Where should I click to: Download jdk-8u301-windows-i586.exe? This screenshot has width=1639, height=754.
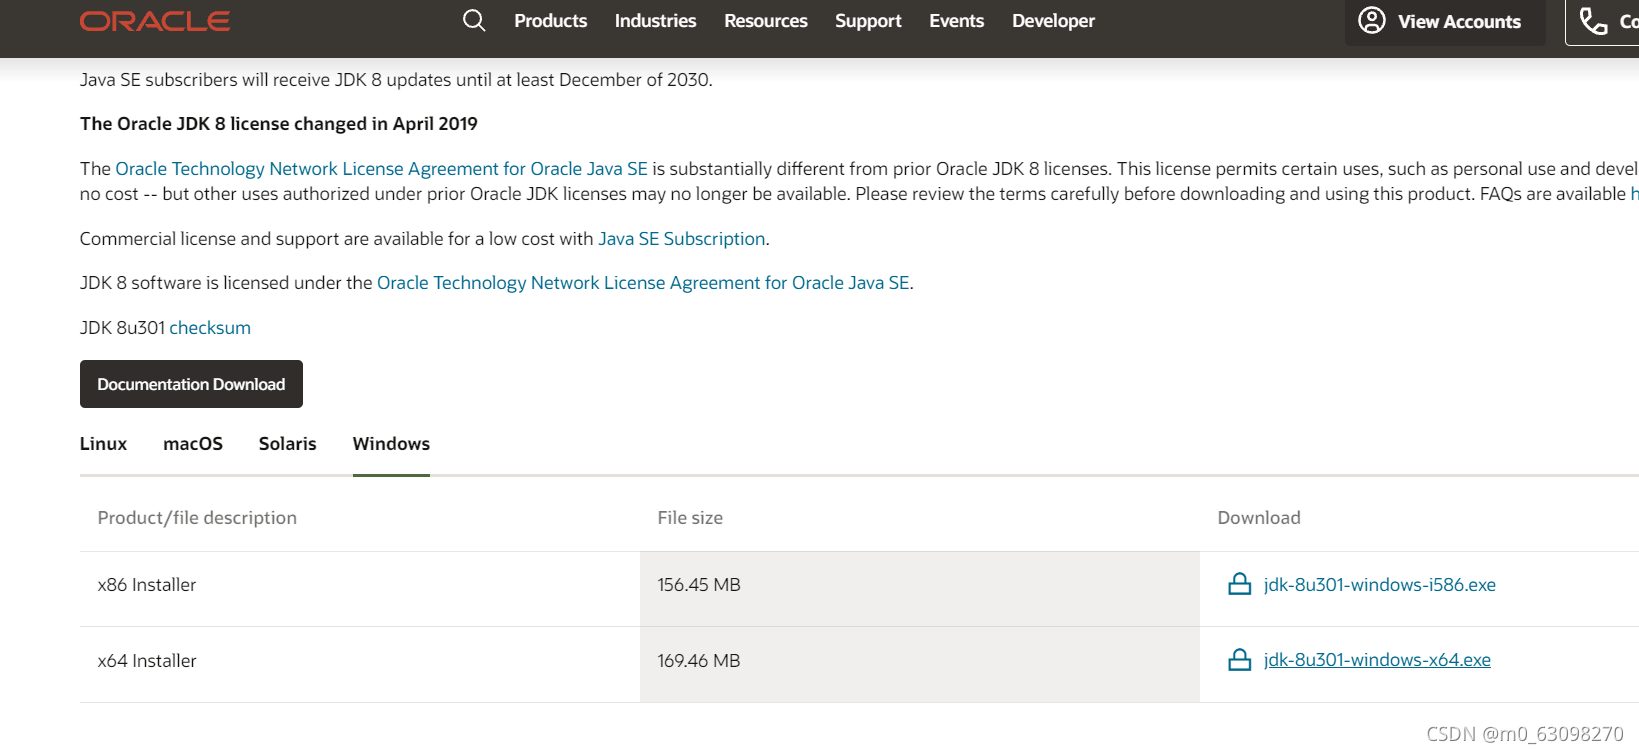pos(1380,585)
